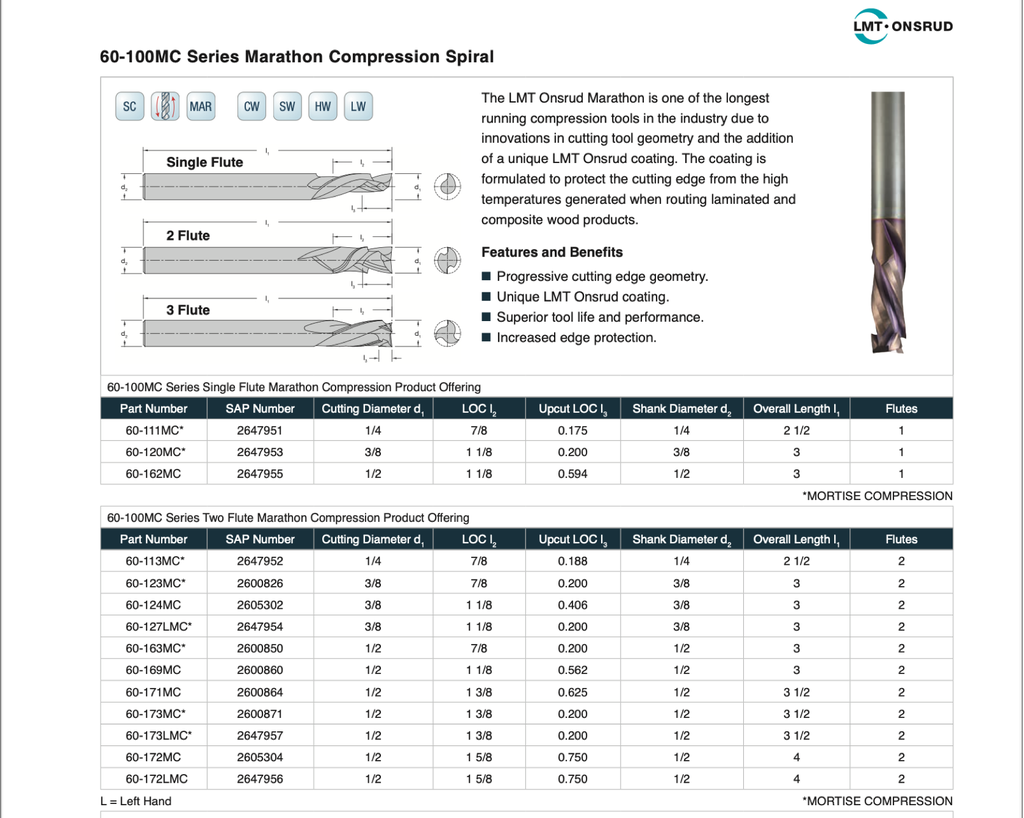Click the router bit product photo
Image resolution: width=1024 pixels, height=818 pixels.
[x=887, y=222]
